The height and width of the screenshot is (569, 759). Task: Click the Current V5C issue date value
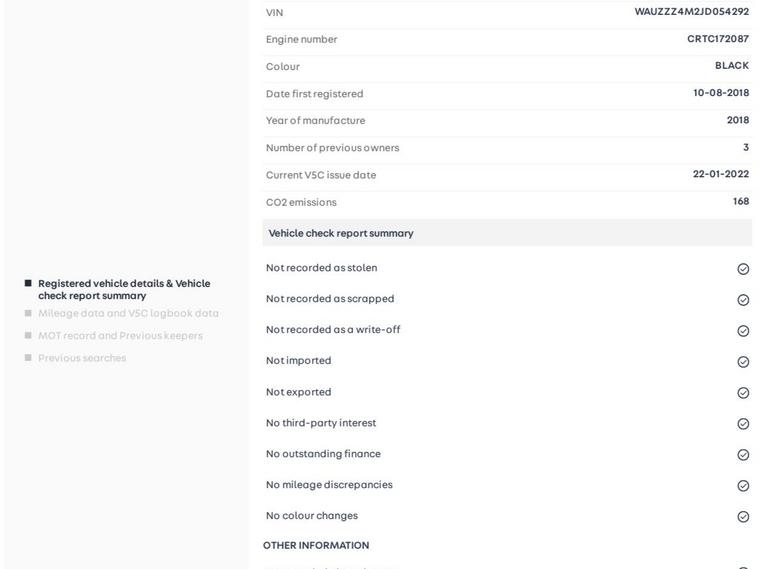tap(720, 174)
